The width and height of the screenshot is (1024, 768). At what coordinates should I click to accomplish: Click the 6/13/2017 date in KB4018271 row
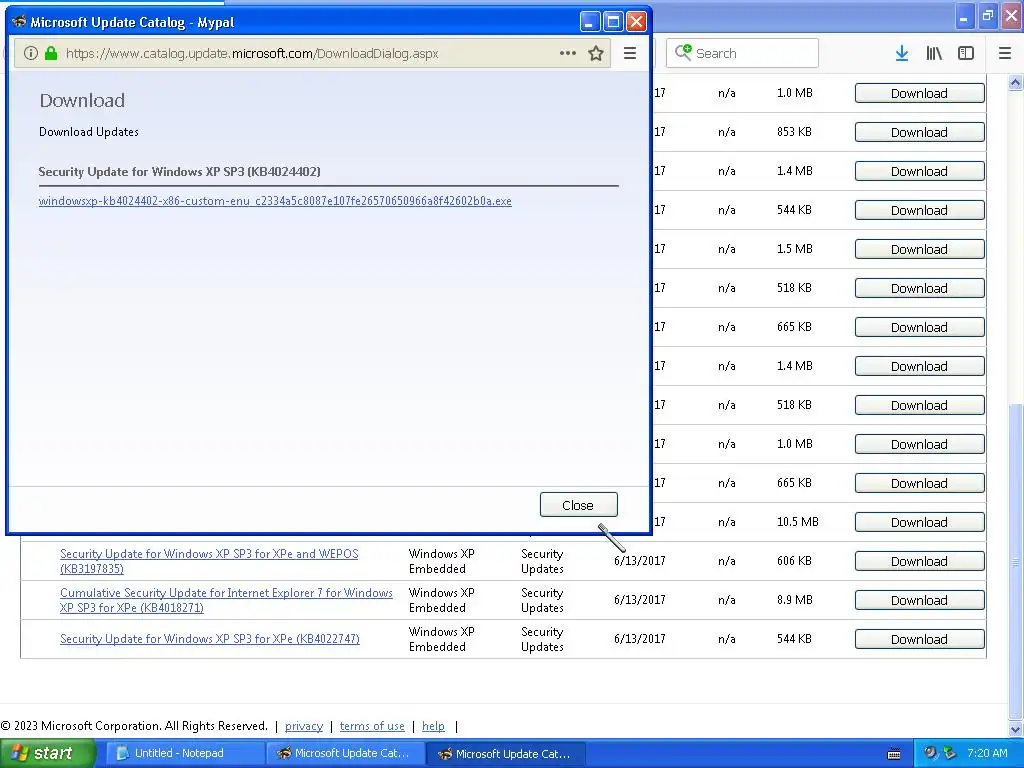click(639, 600)
